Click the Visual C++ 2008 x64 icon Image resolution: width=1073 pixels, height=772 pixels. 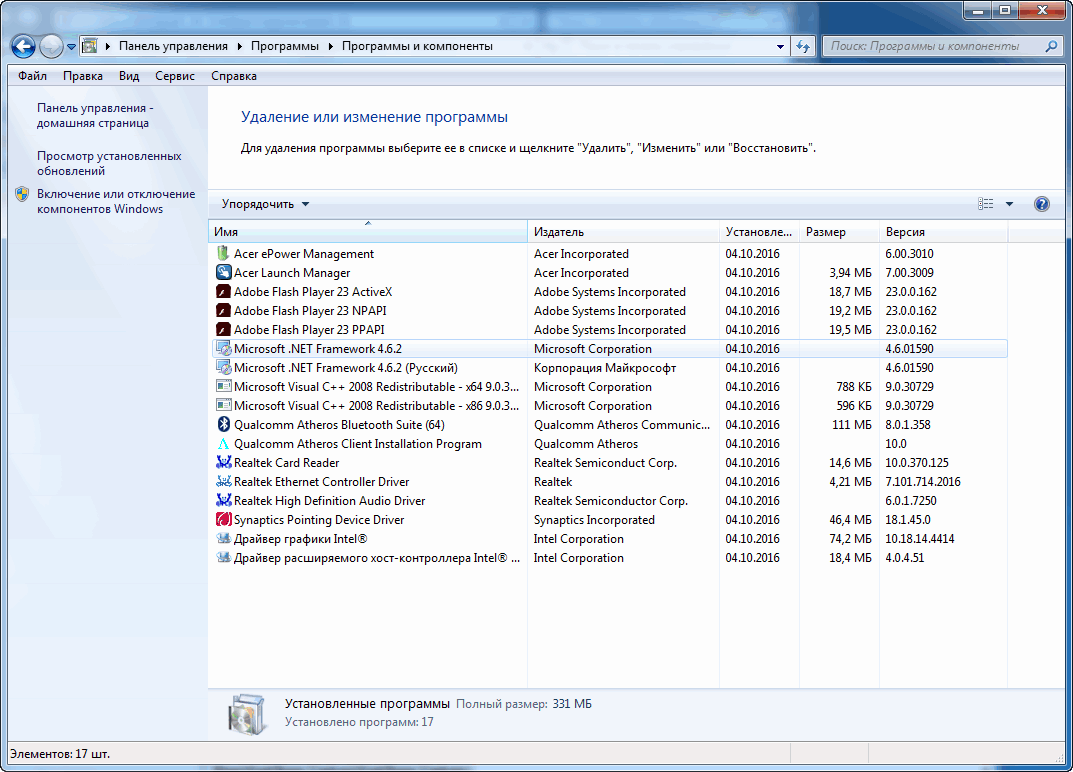pos(223,387)
